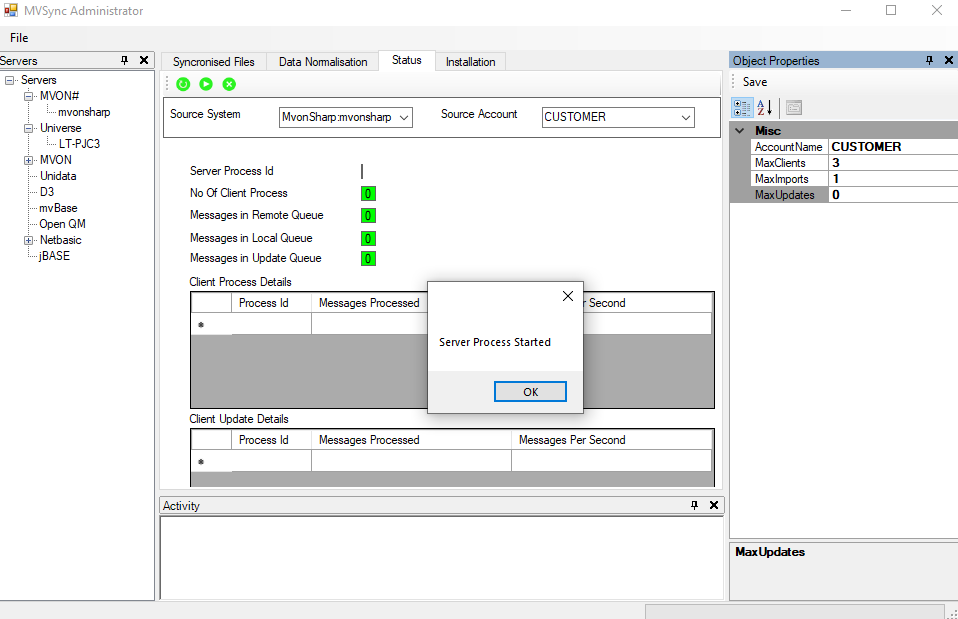Click Messages Processed header in Client Process Details

click(369, 303)
